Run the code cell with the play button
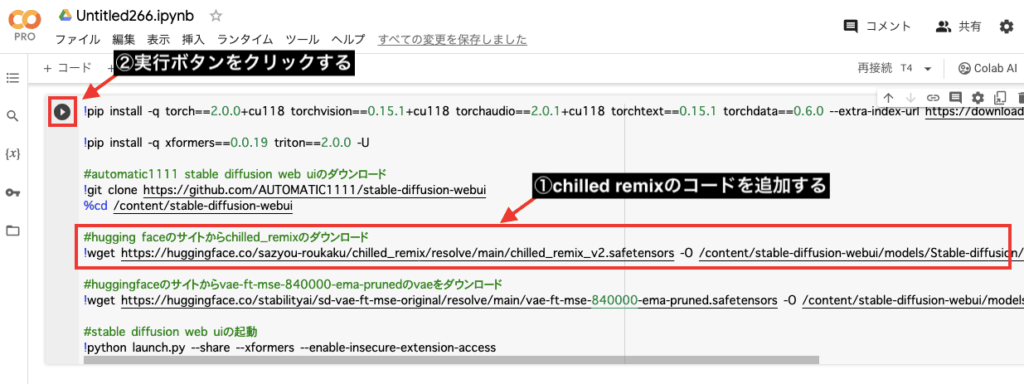1024x384 pixels. pyautogui.click(x=62, y=112)
